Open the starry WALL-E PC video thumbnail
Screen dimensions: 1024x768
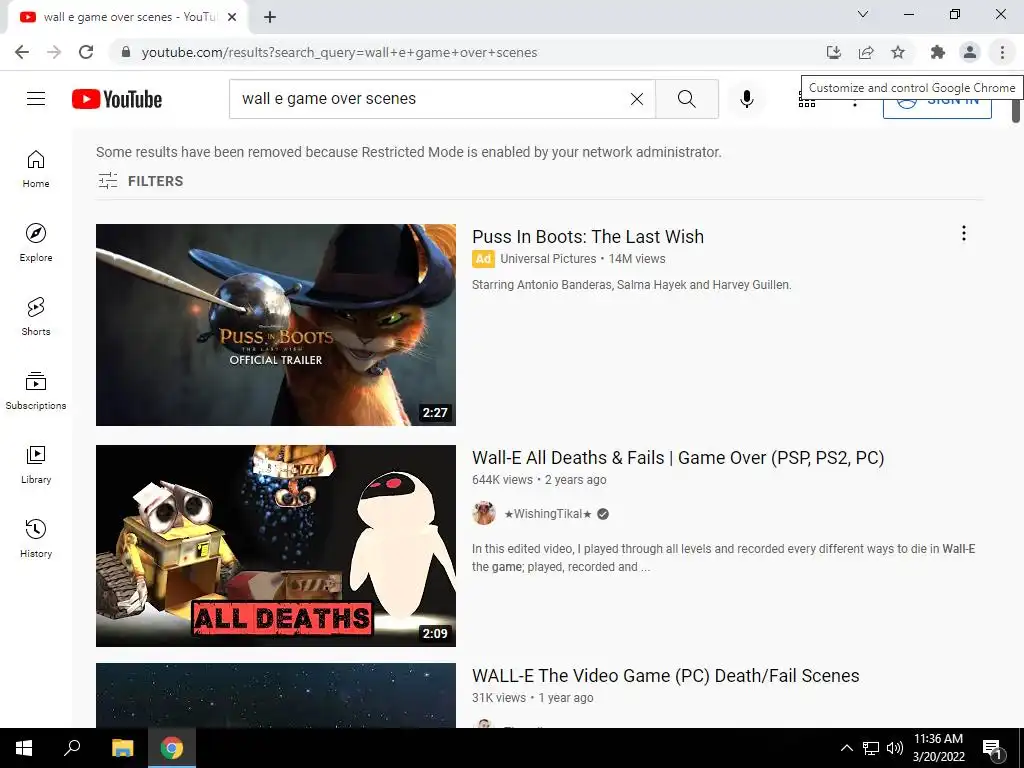coord(276,696)
